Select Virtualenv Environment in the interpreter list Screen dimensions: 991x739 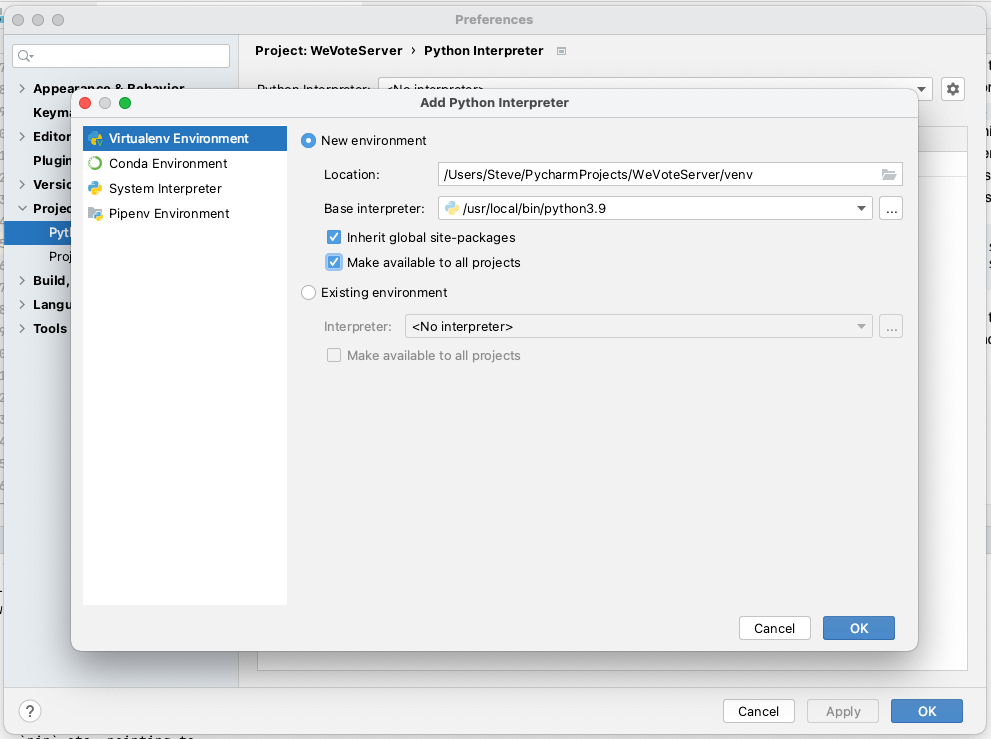pos(185,138)
